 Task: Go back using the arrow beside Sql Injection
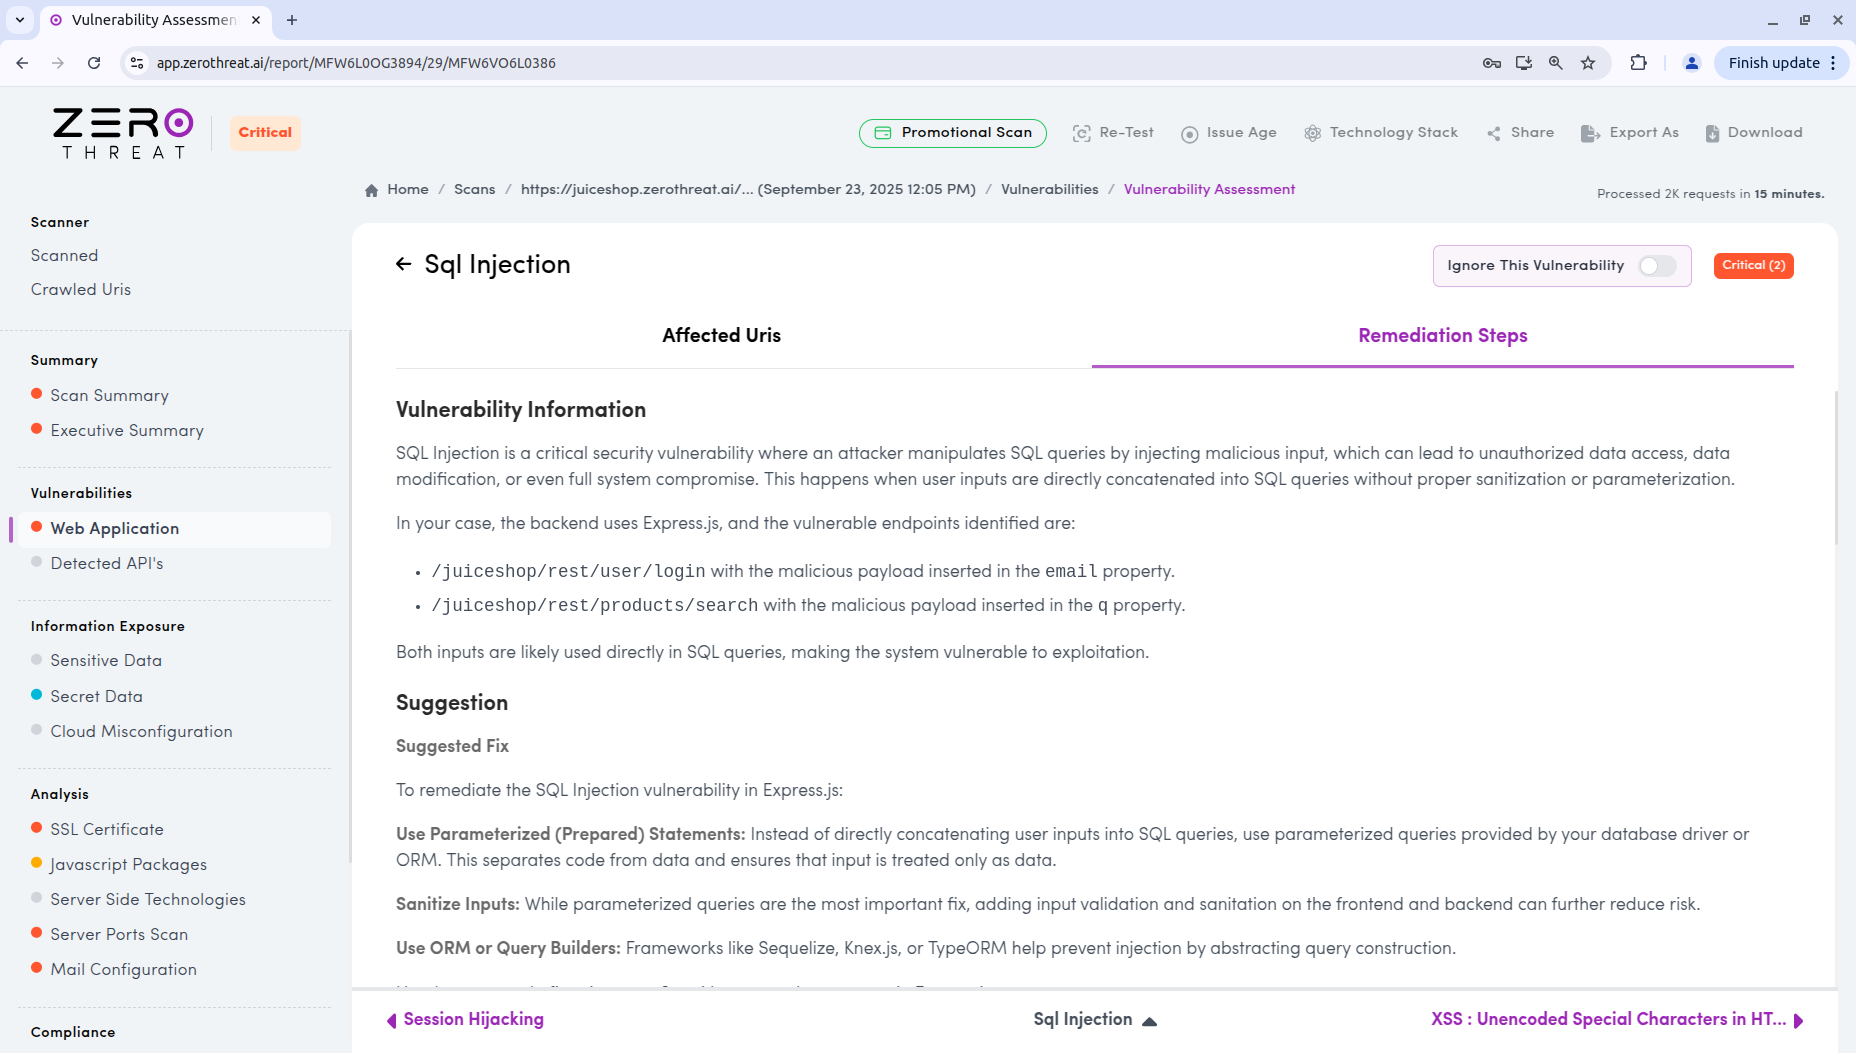coord(403,264)
